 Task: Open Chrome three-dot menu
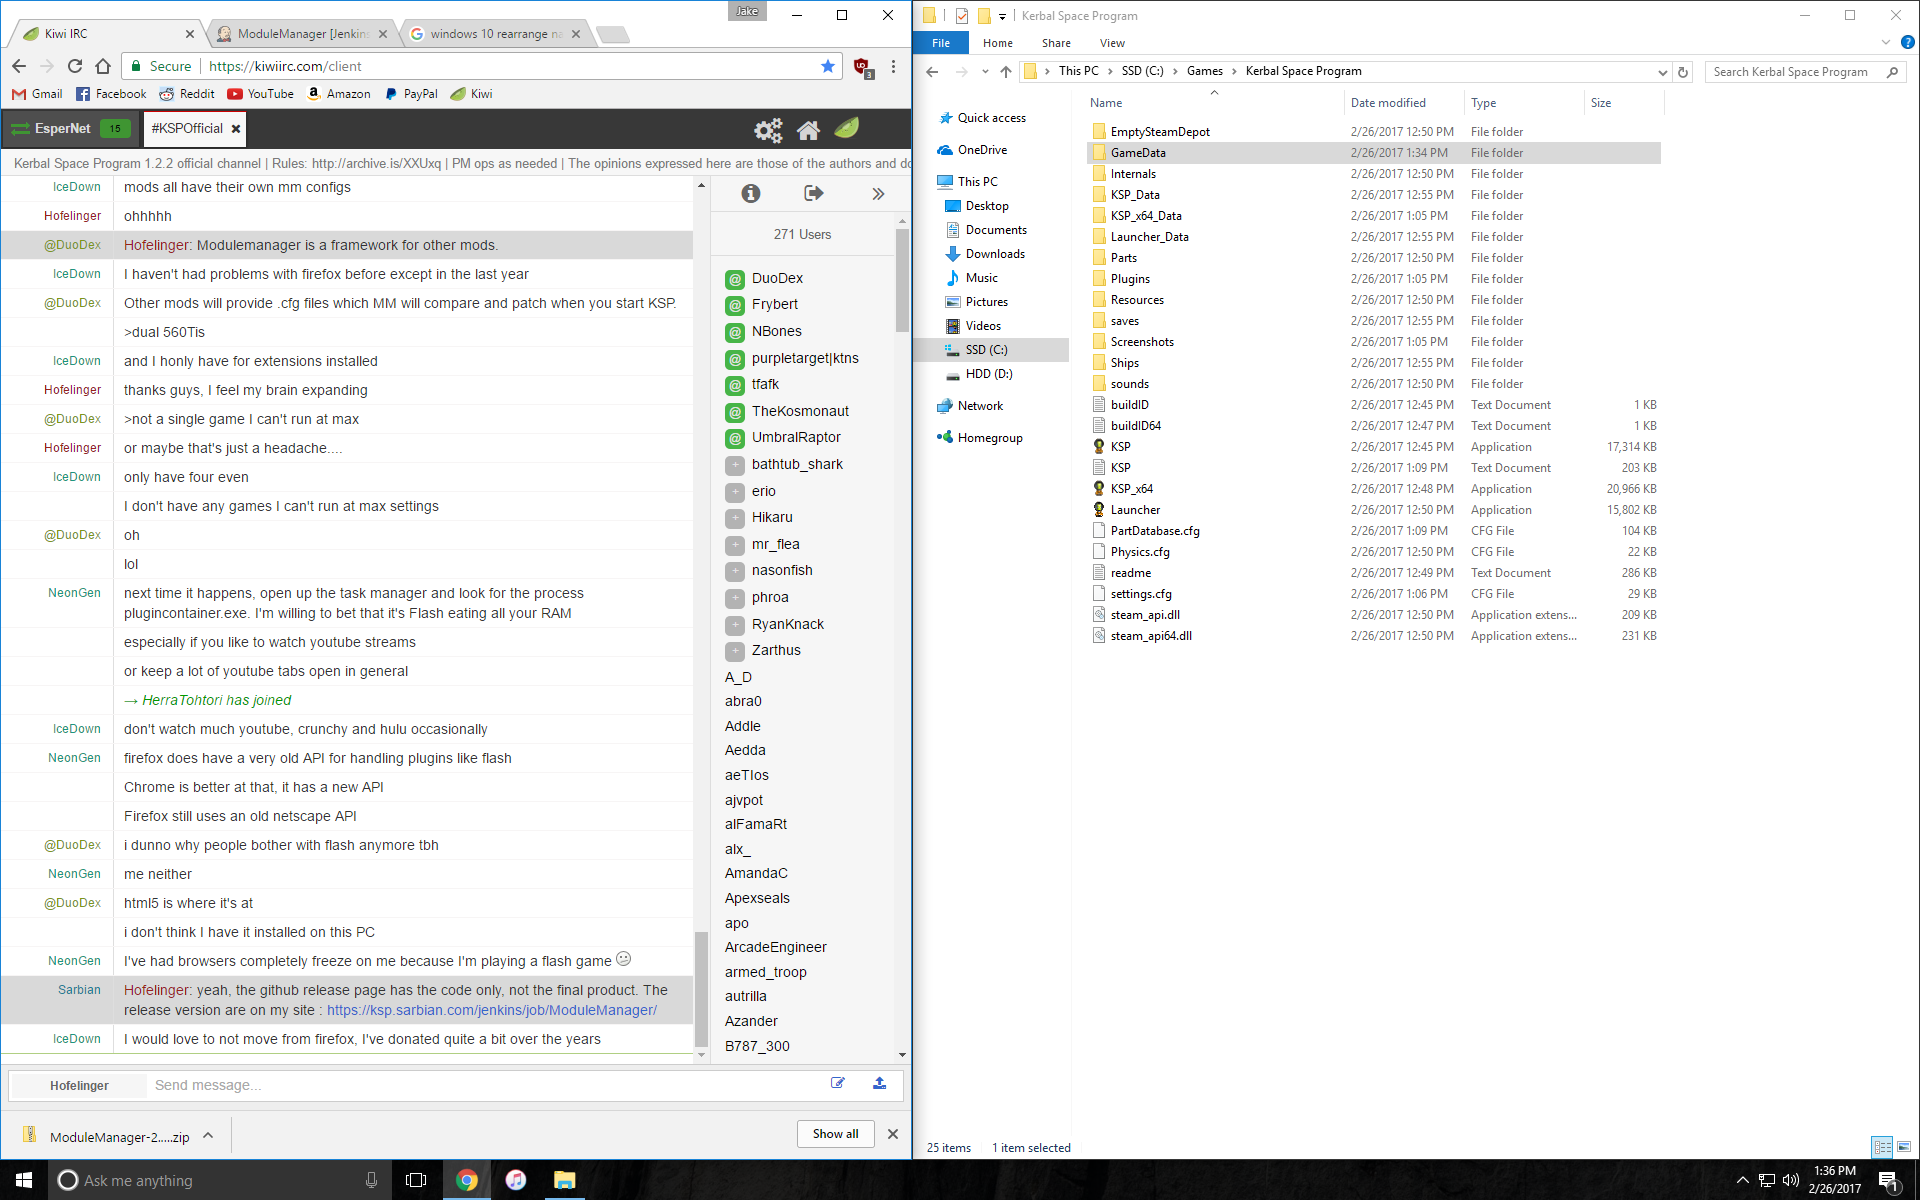(x=894, y=66)
